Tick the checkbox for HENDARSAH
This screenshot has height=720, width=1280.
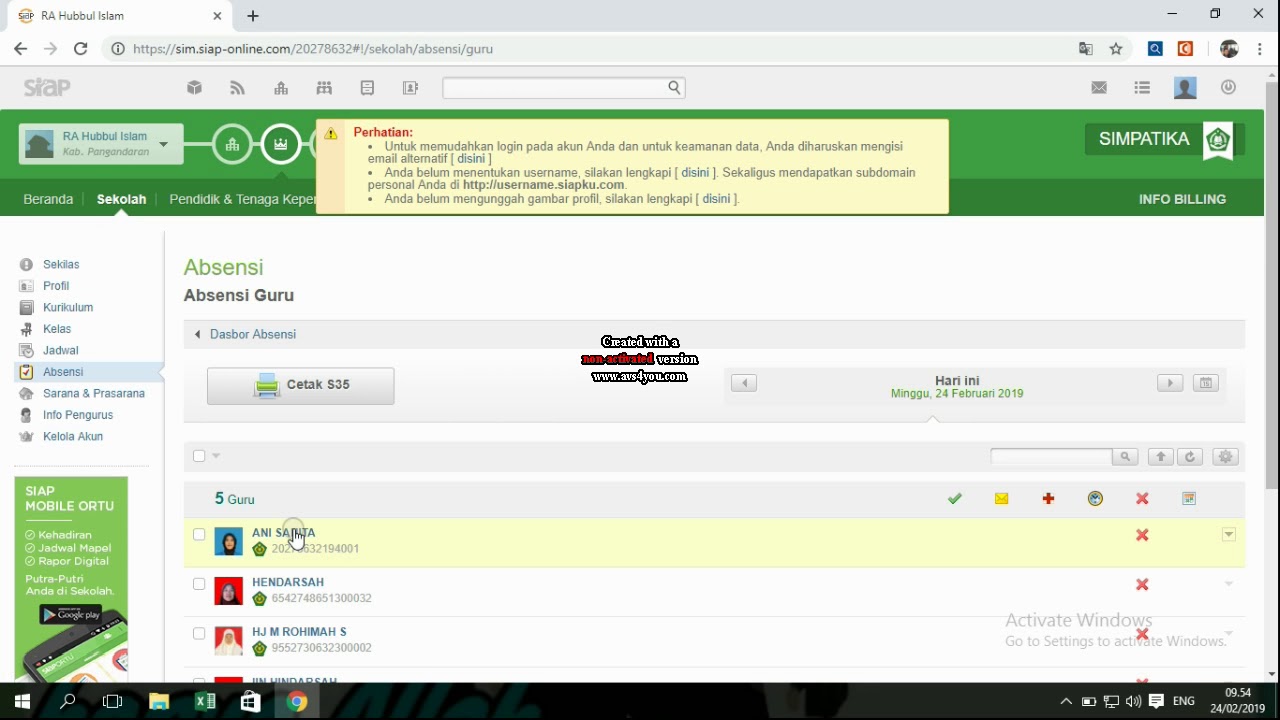point(199,584)
